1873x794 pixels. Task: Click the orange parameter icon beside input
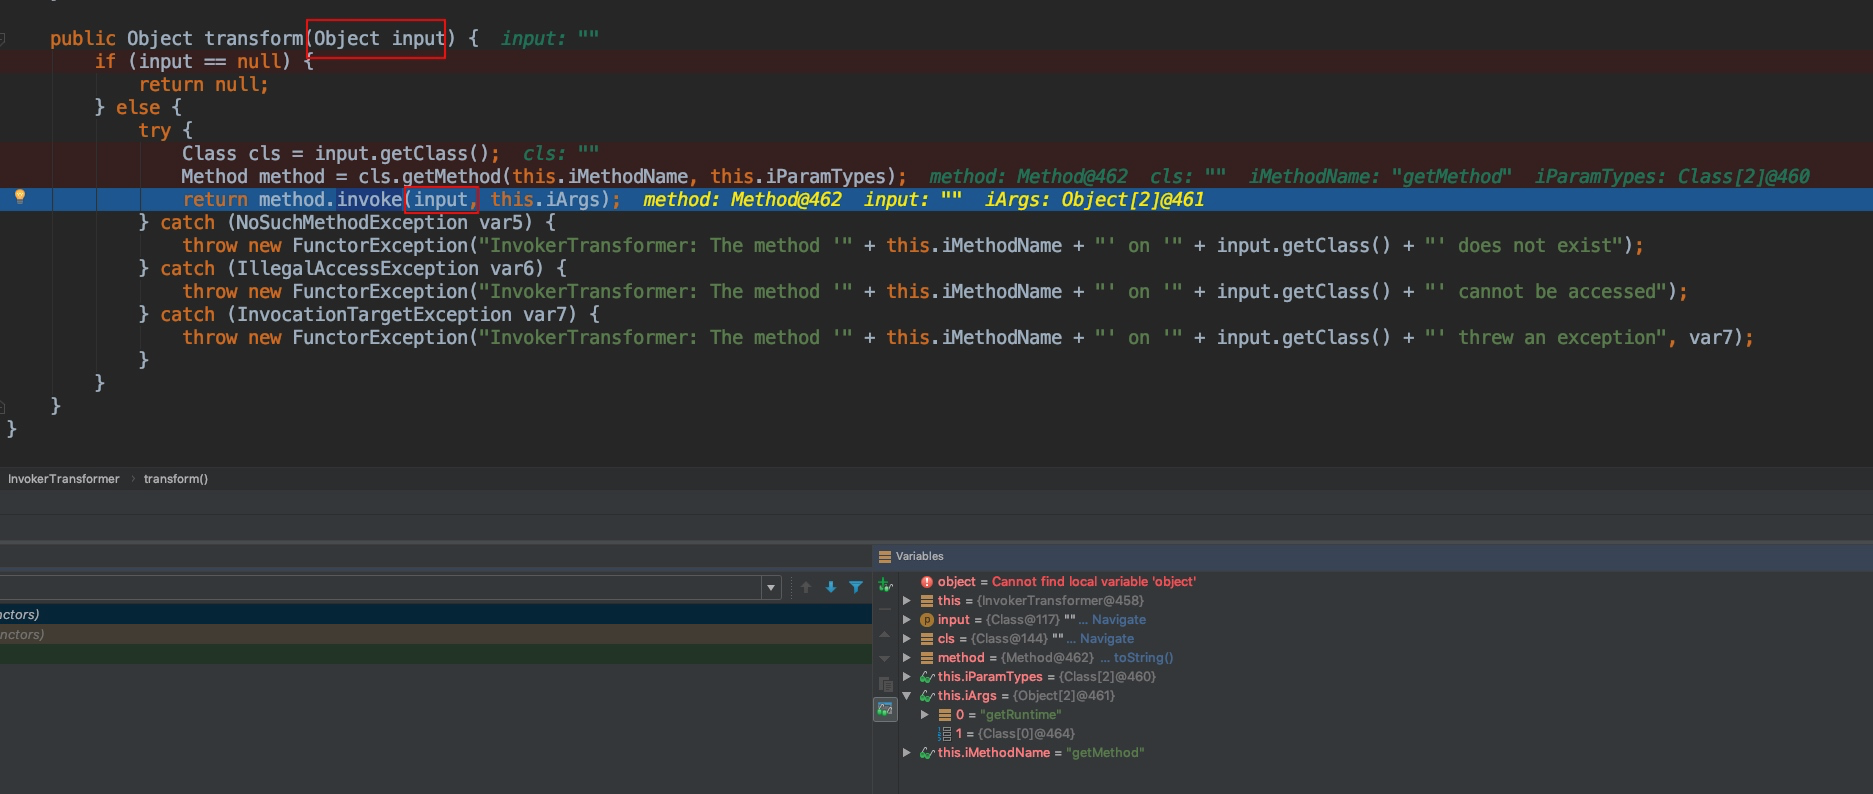[927, 620]
